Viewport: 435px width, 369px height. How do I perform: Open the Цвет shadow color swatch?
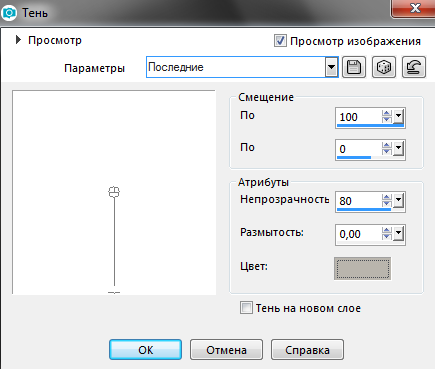[x=362, y=268]
